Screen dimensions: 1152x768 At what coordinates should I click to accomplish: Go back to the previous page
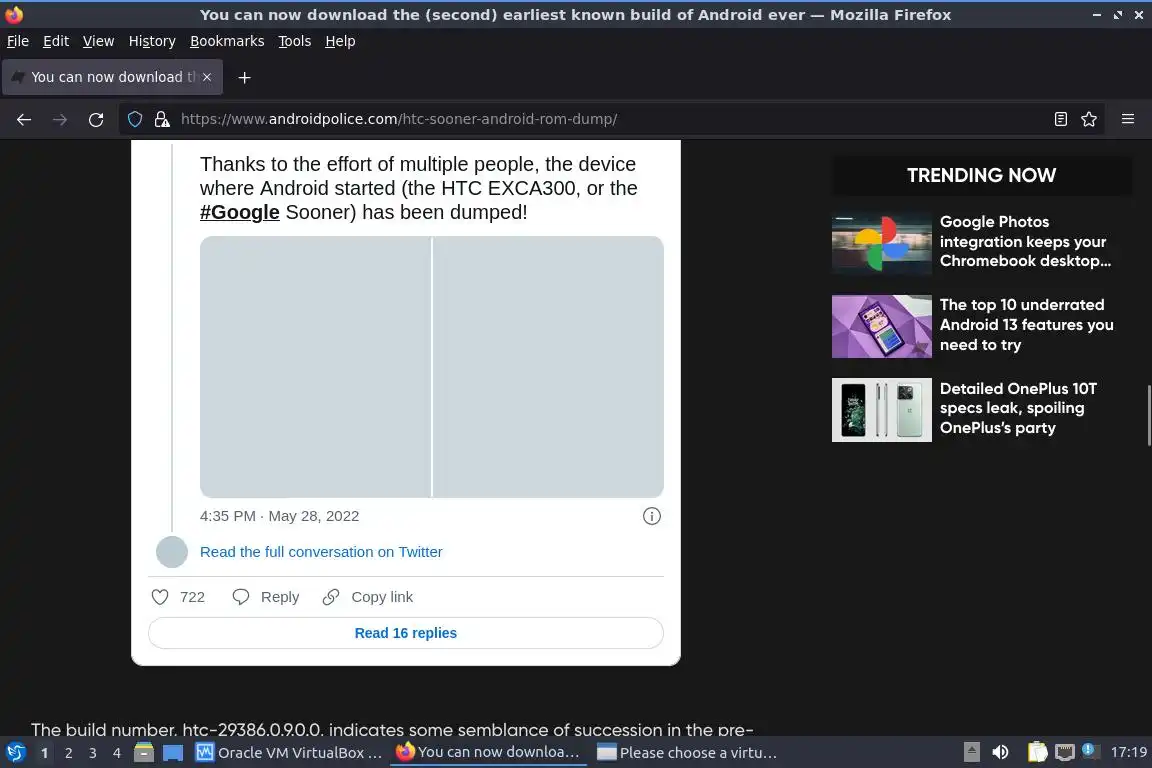(24, 119)
